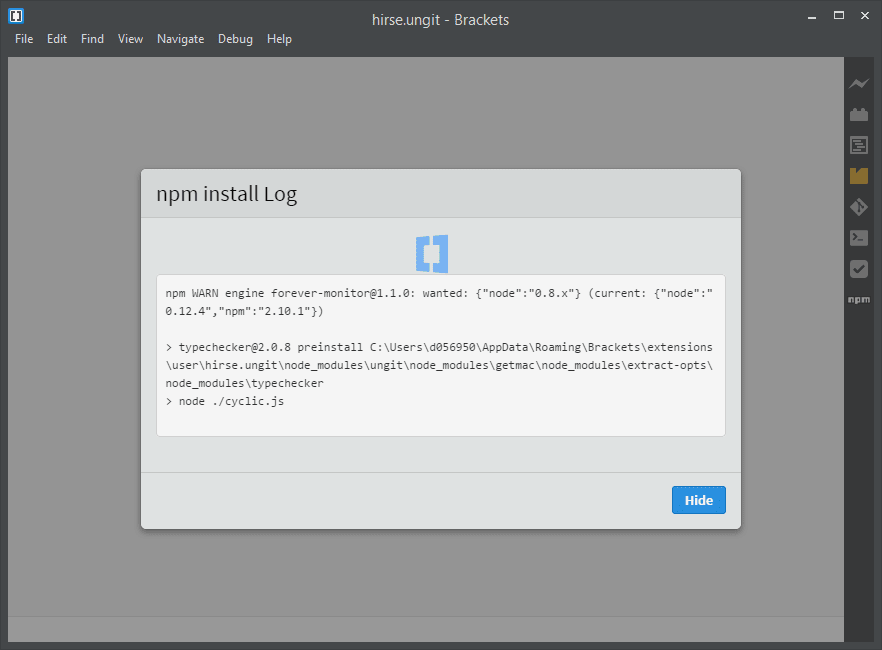This screenshot has height=650, width=882.
Task: Click the zigzag graph icon atop the sidebar
Action: pyautogui.click(x=859, y=83)
